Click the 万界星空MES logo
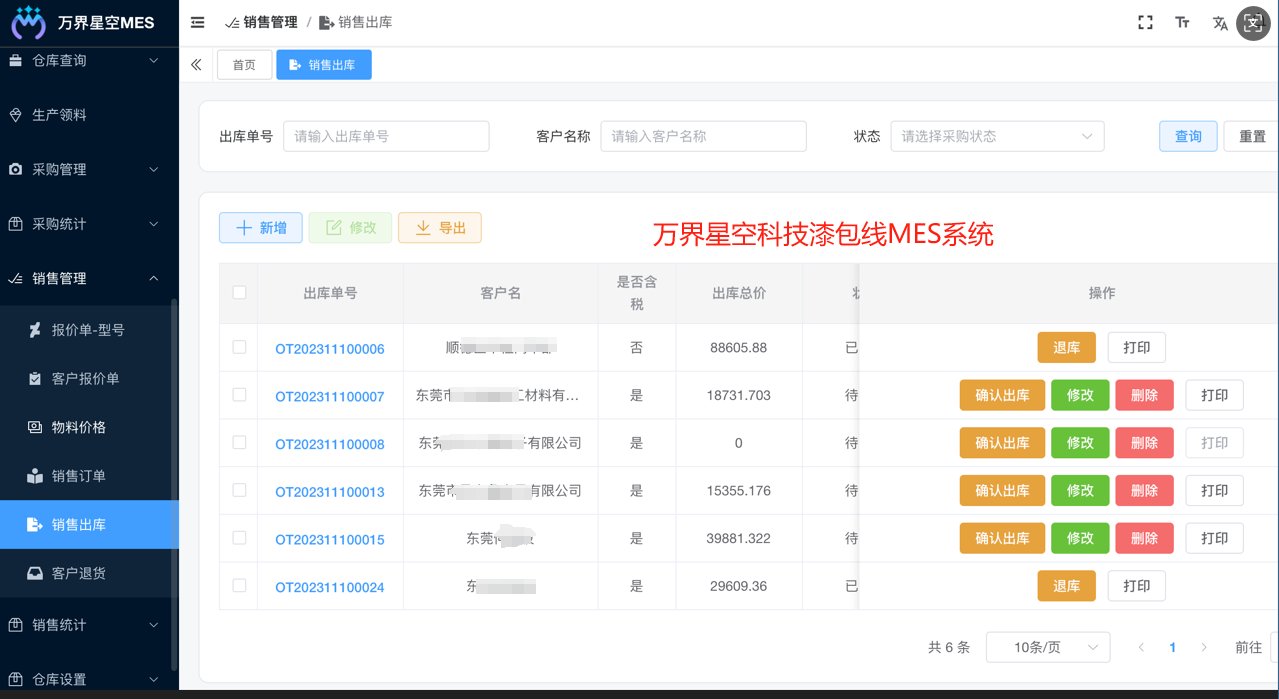 (x=83, y=22)
